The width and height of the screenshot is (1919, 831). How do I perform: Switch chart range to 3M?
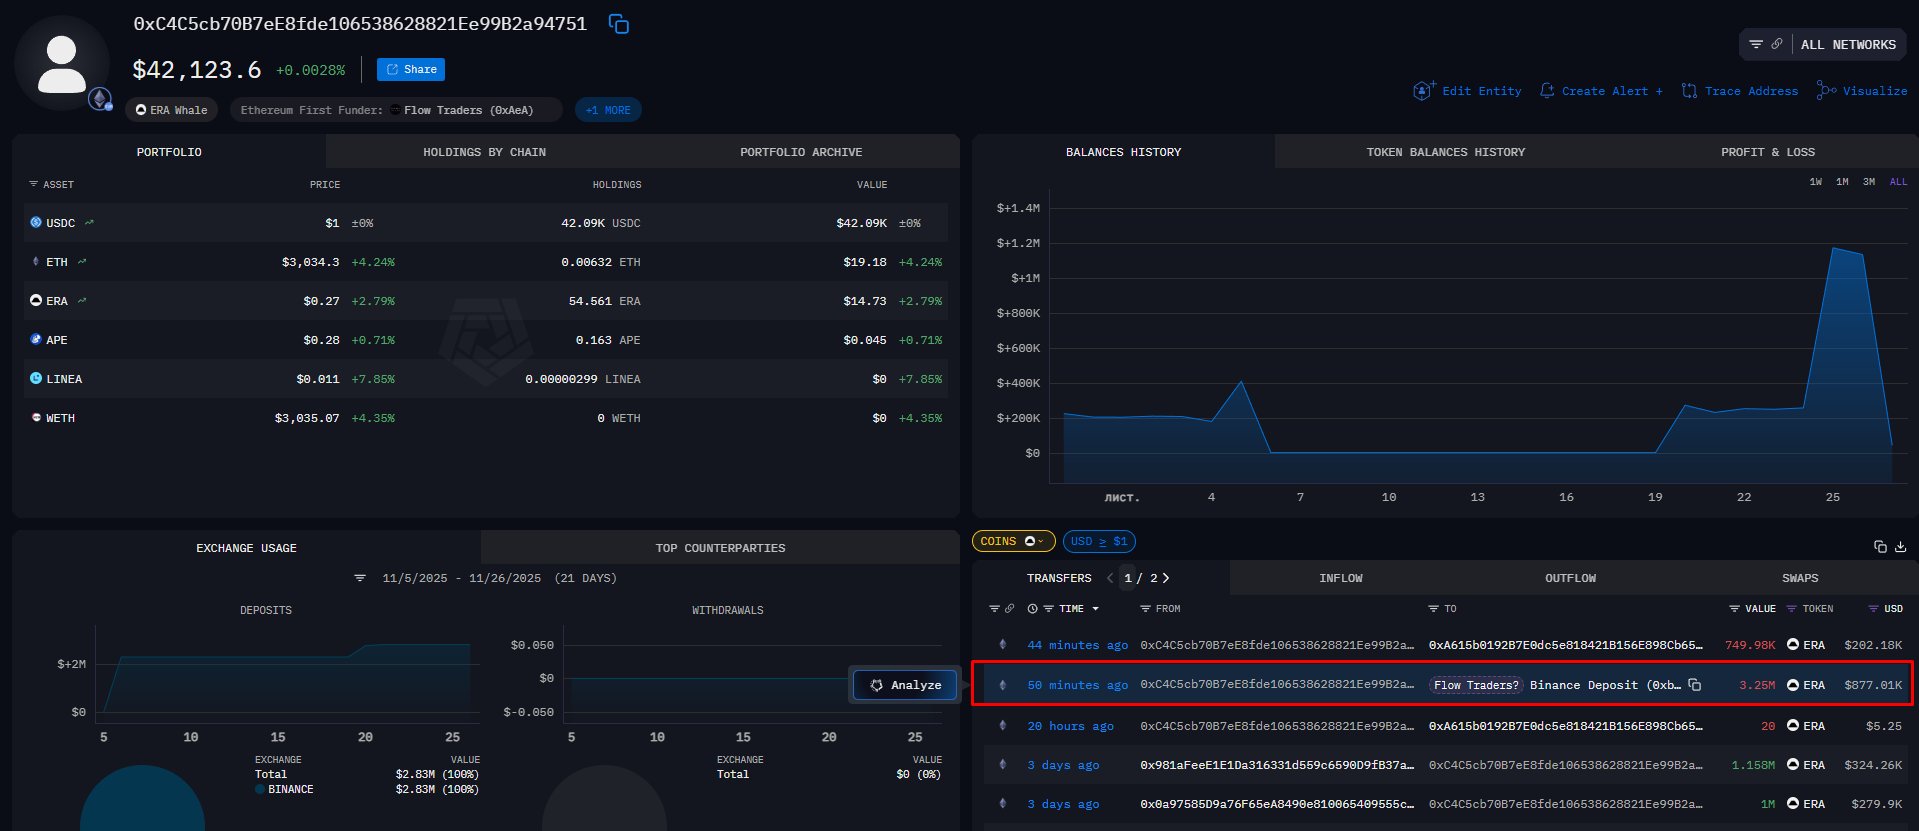tap(1868, 182)
